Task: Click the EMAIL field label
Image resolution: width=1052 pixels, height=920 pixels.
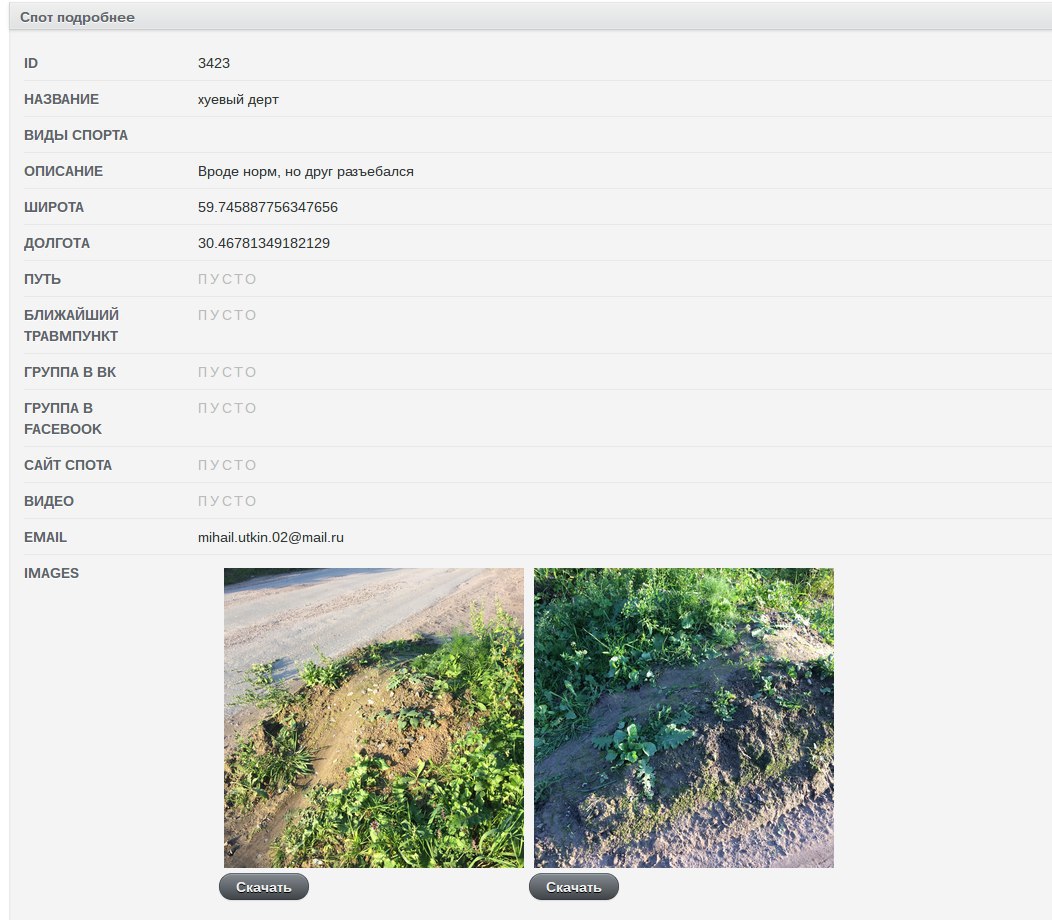Action: (x=45, y=537)
